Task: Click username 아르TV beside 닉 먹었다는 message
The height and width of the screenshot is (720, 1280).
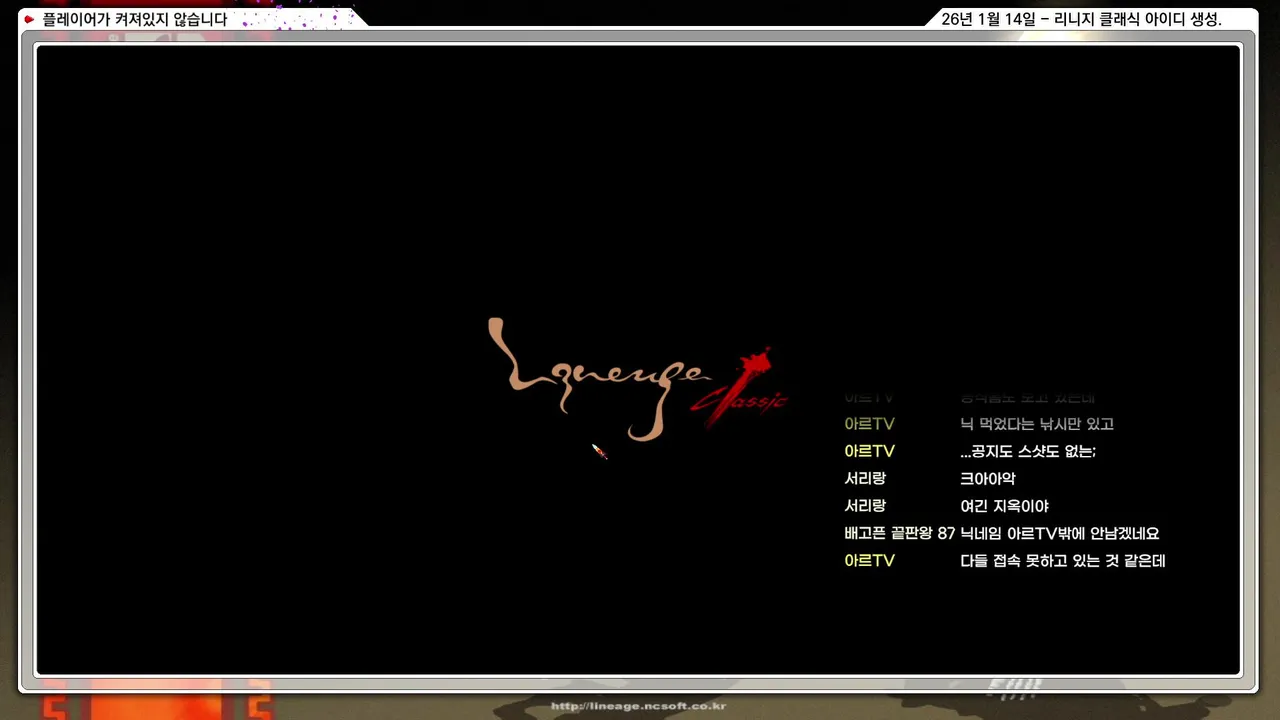Action: [x=870, y=424]
